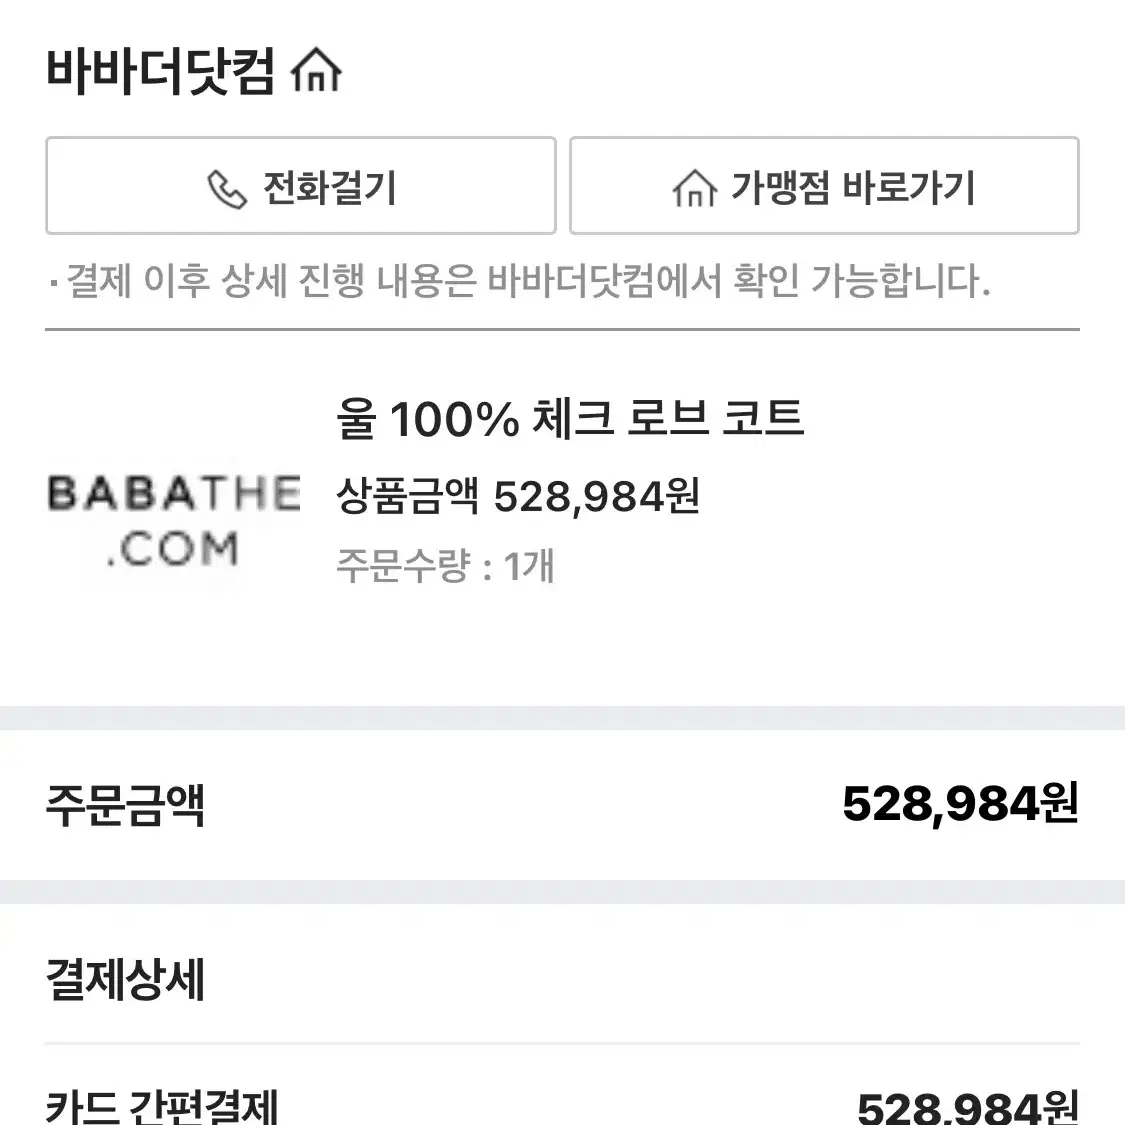Tap the 전화걸기 call button
This screenshot has height=1125, width=1125.
(301, 186)
